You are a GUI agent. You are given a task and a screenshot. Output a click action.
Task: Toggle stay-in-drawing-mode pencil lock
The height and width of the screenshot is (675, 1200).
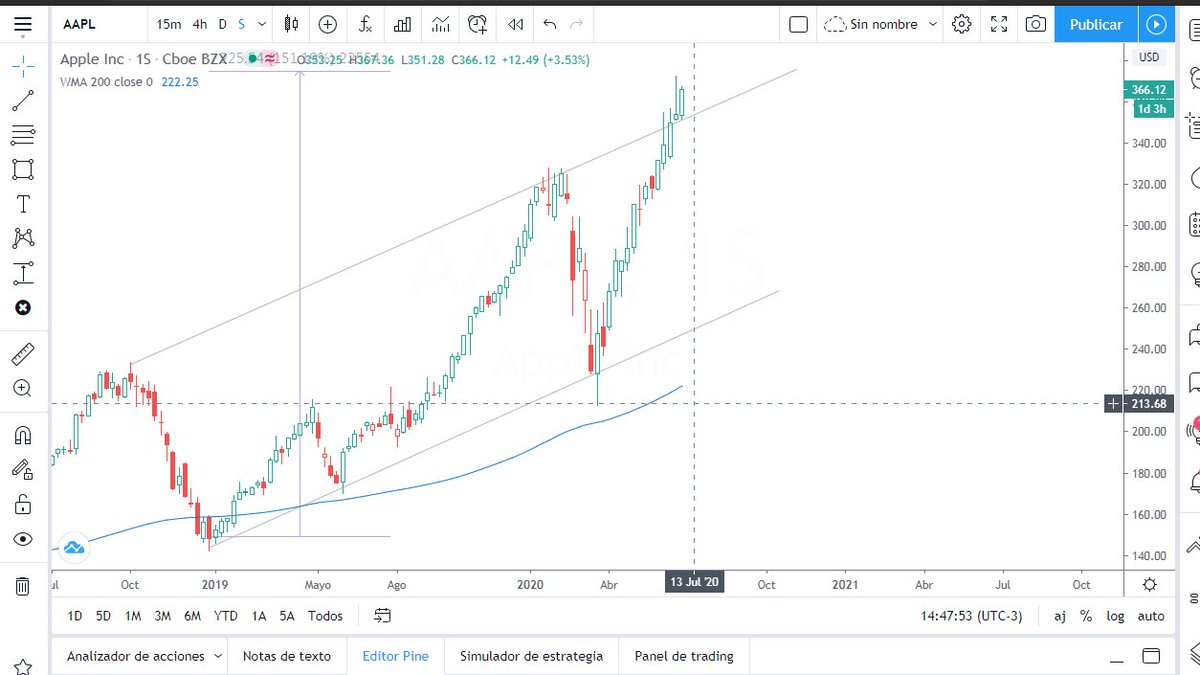23,469
